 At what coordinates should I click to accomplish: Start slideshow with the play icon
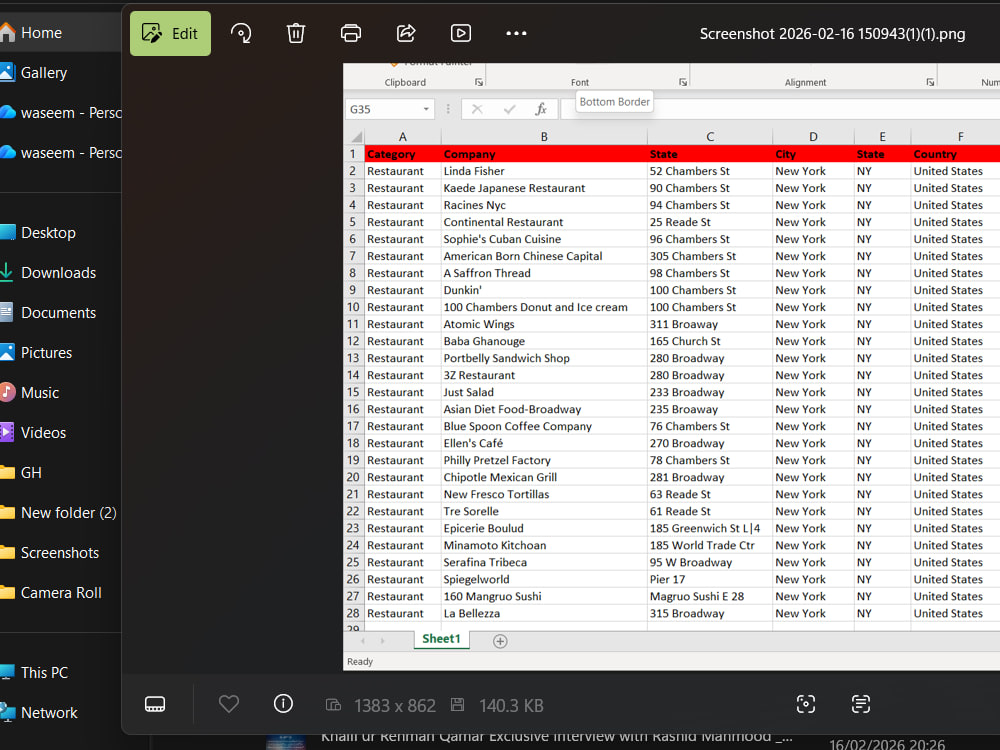(x=460, y=33)
